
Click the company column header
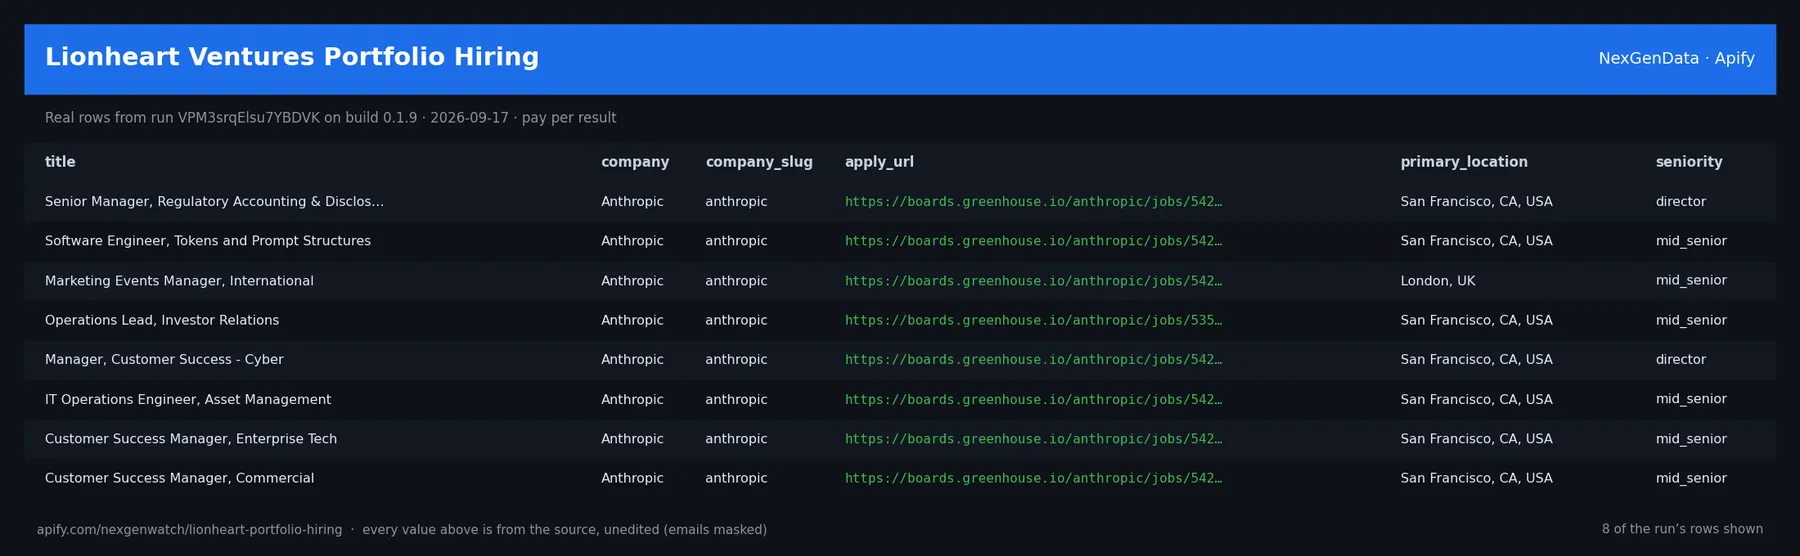[x=635, y=162]
